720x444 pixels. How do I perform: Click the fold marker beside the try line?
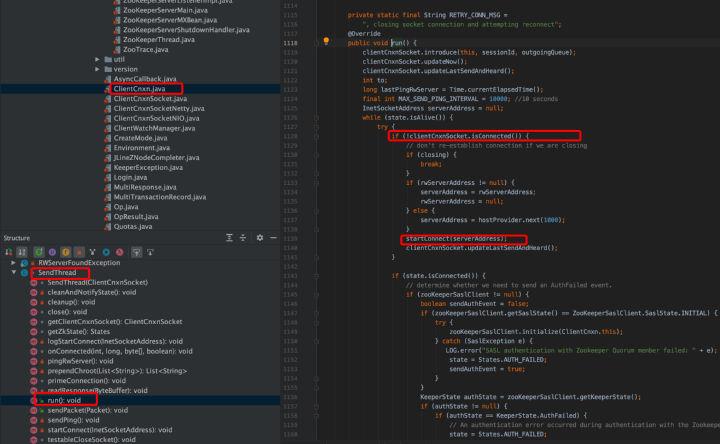click(x=314, y=126)
